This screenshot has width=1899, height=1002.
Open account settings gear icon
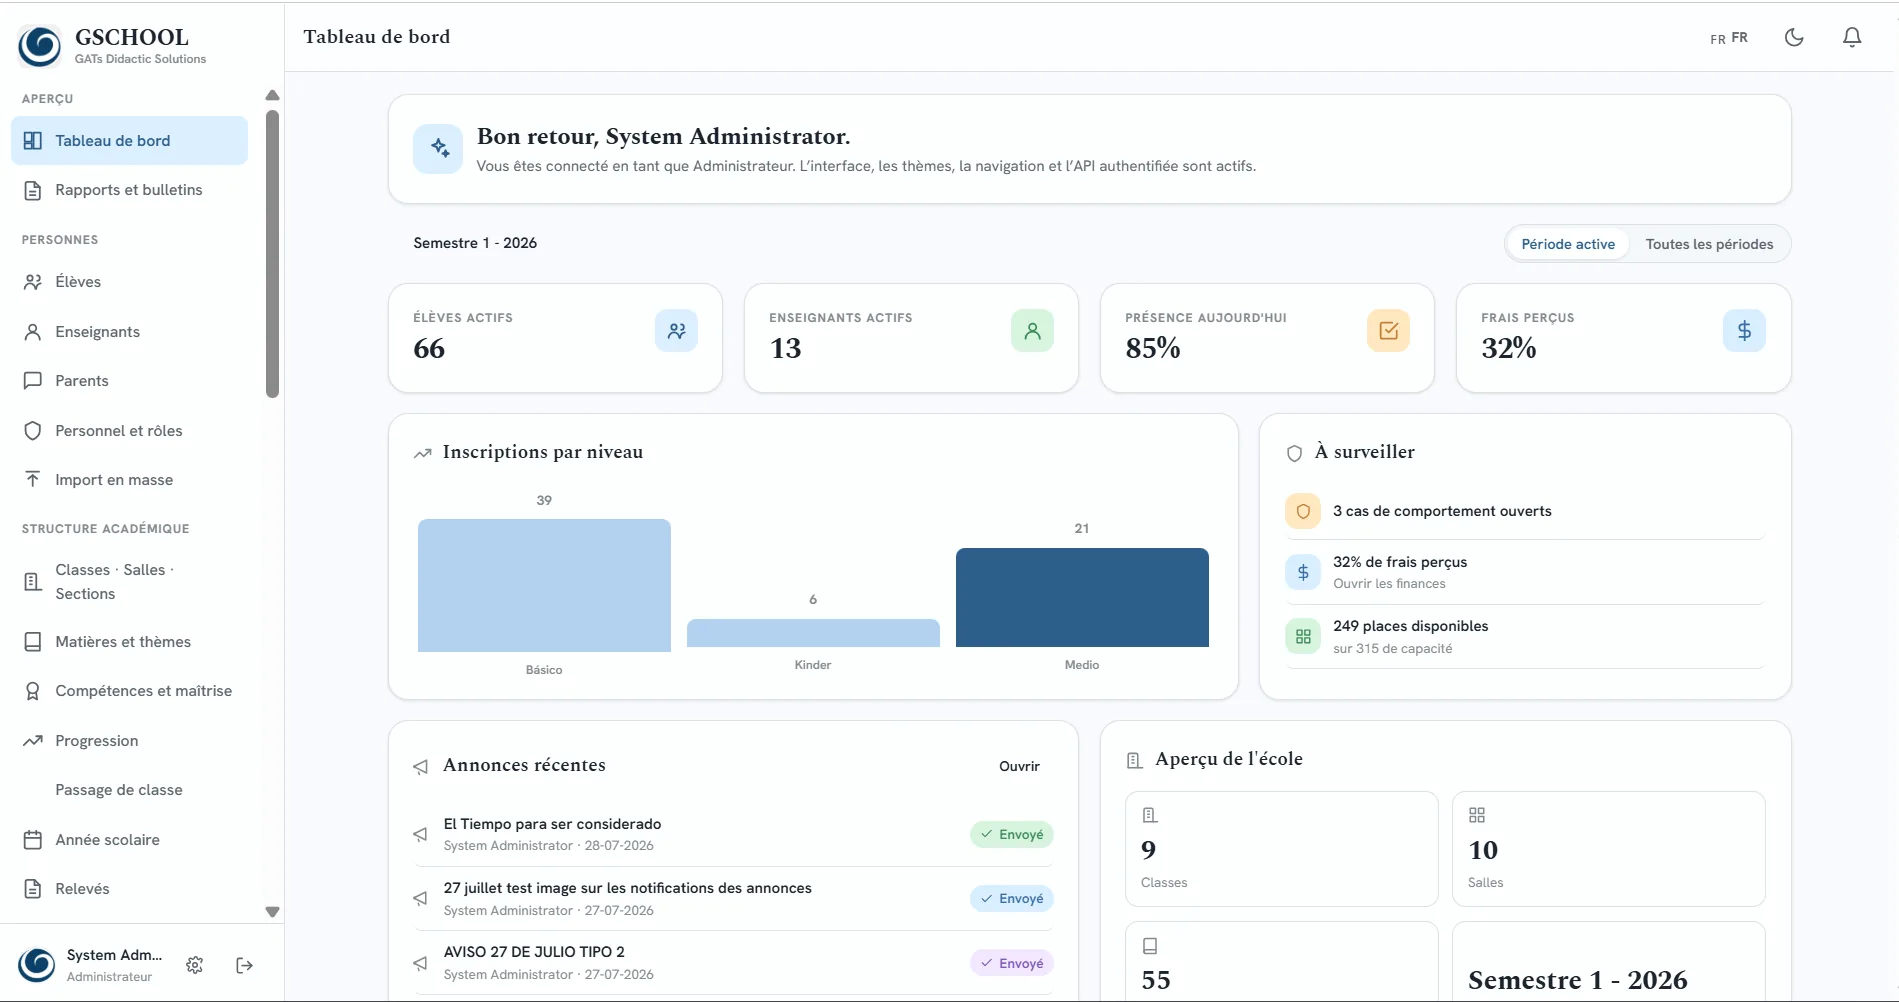point(195,965)
